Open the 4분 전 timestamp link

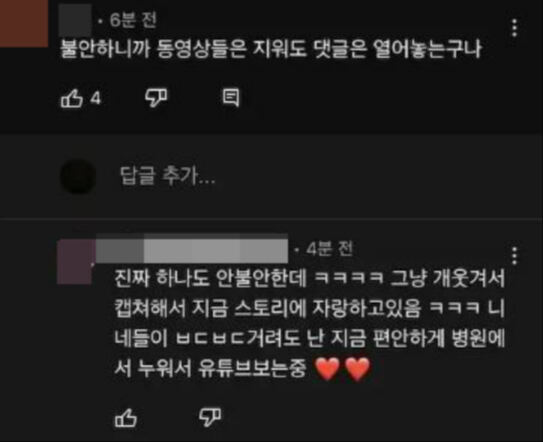coord(329,248)
